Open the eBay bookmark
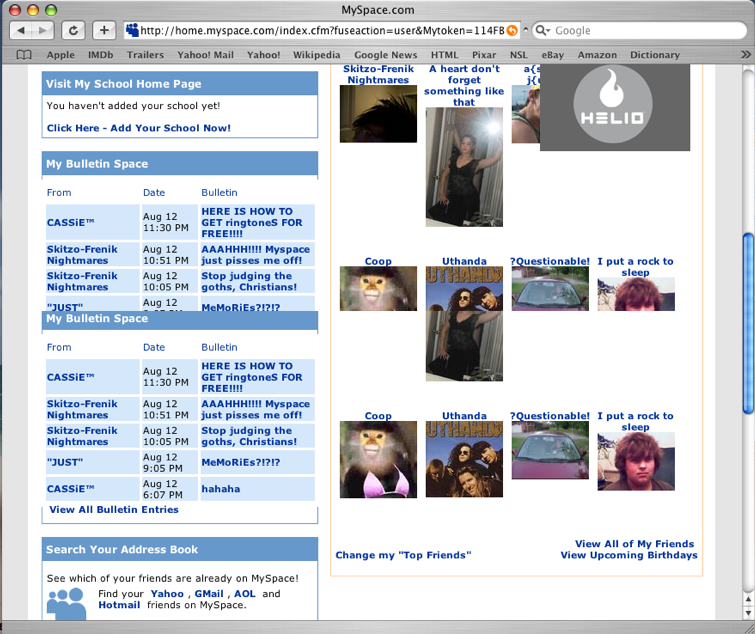Viewport: 755px width, 634px height. 553,55
